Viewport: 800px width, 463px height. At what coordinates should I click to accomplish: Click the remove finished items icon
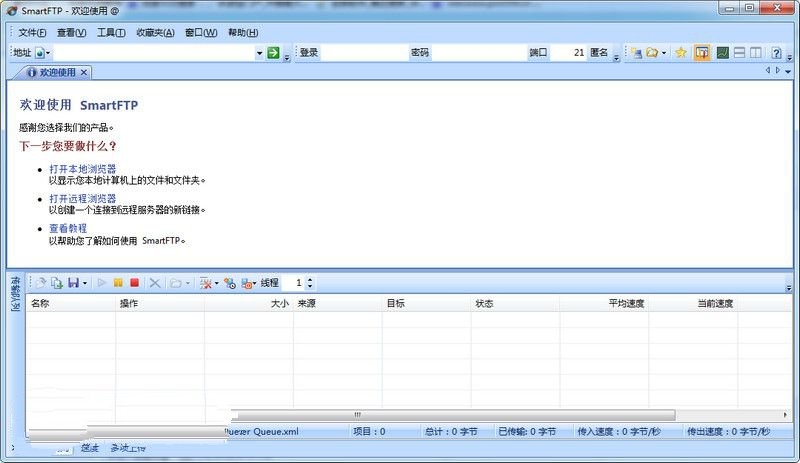(x=206, y=282)
